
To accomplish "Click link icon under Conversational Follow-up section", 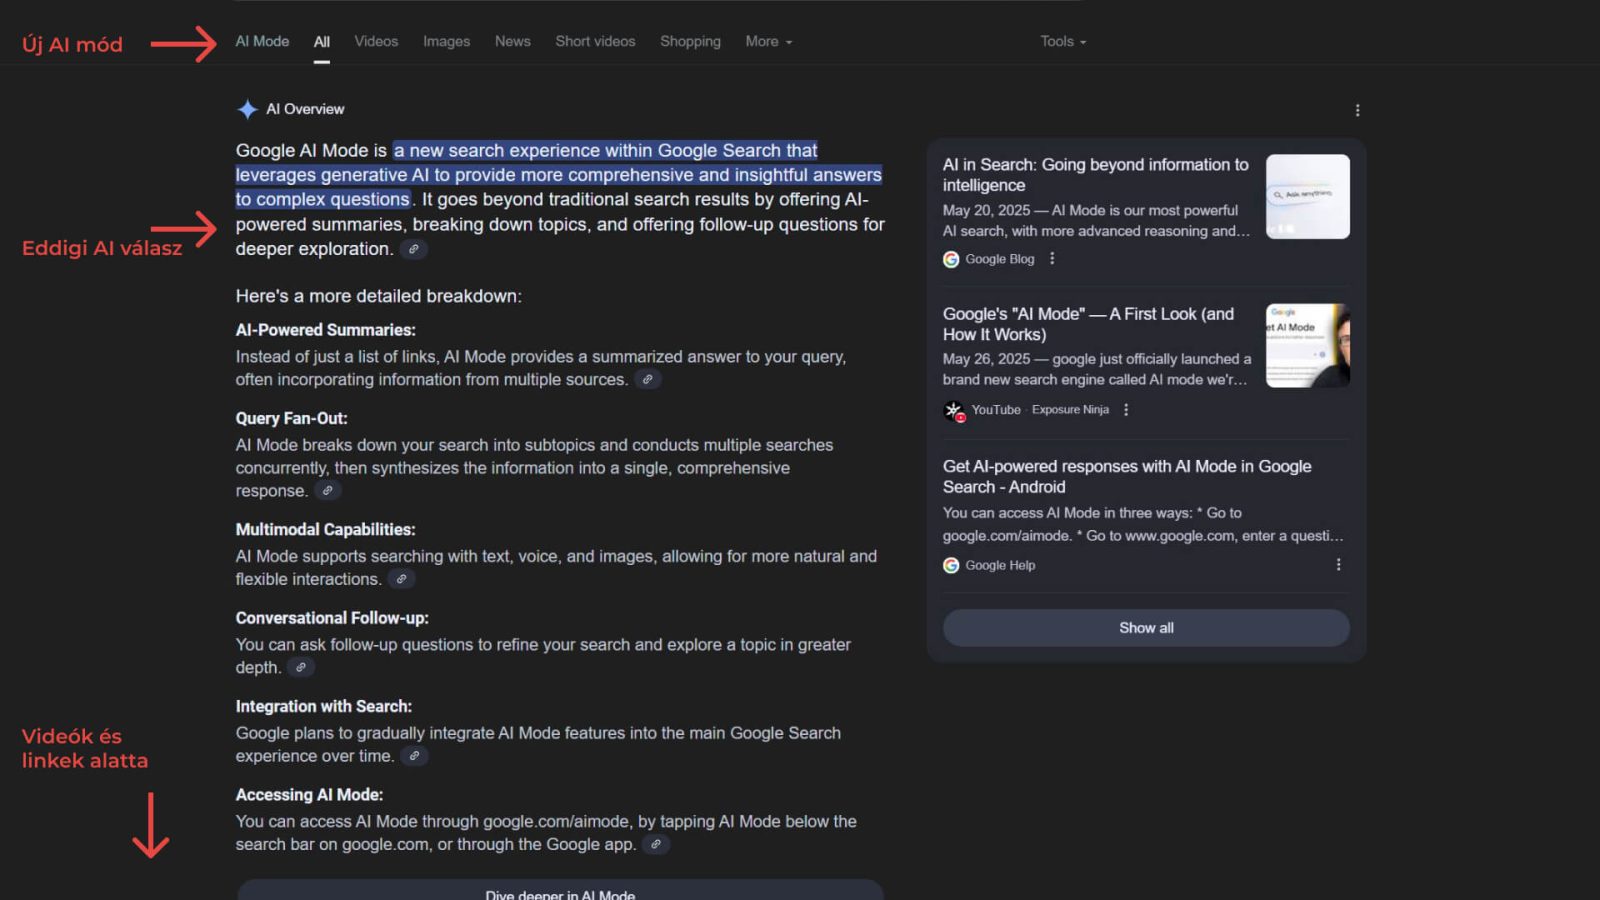I will [301, 668].
